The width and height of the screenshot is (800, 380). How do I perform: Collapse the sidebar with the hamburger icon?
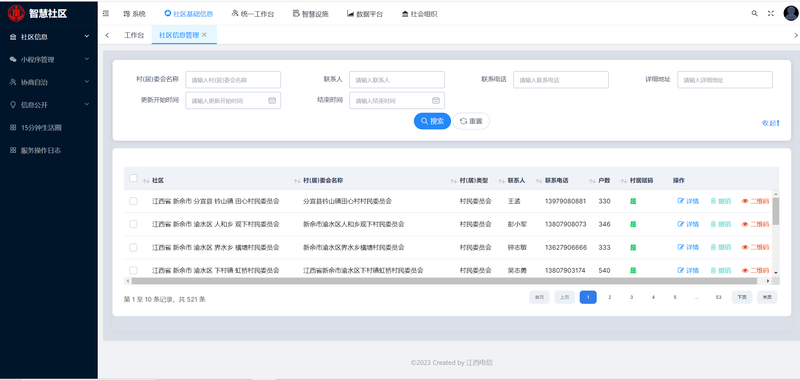pyautogui.click(x=106, y=14)
